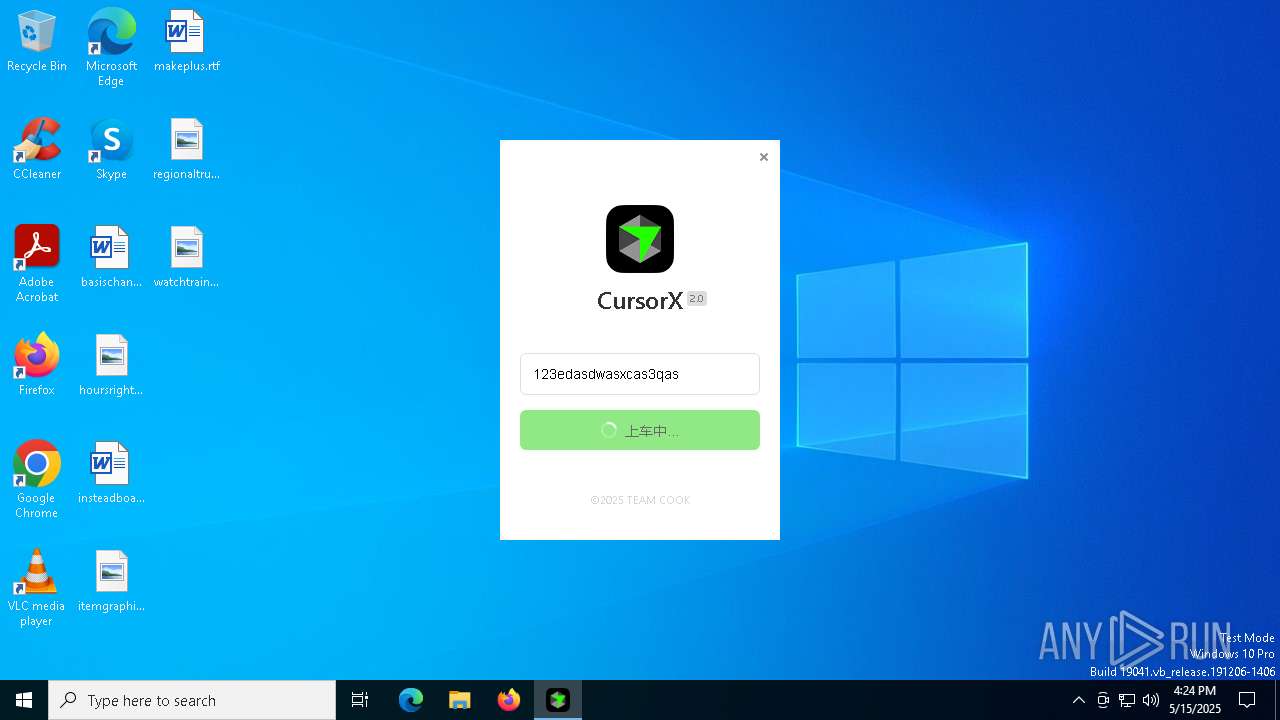Click the Meet Now tray icon
Viewport: 1280px width, 720px height.
coord(1103,700)
